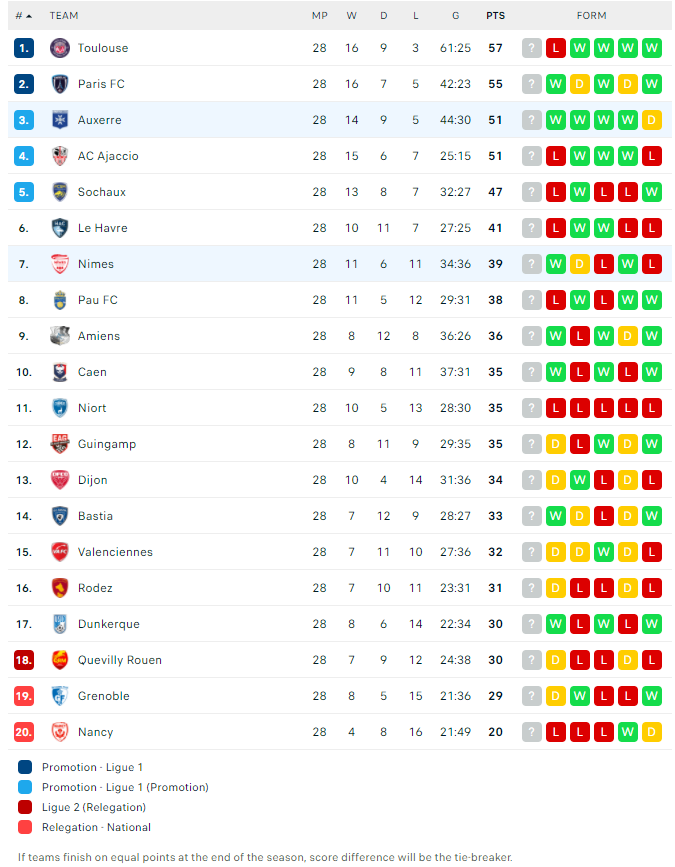Click Grenoble's upcoming match question mark badge
Image resolution: width=675 pixels, height=867 pixels.
532,696
